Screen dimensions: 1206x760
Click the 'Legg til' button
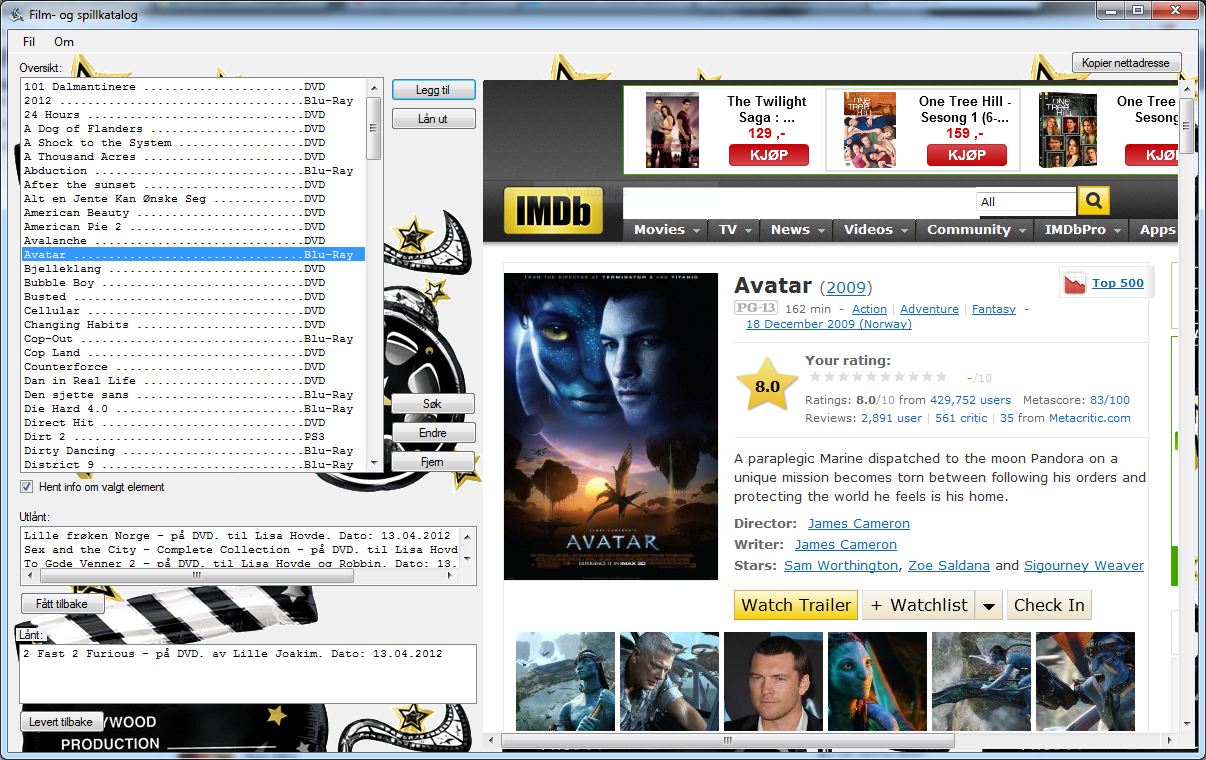433,90
